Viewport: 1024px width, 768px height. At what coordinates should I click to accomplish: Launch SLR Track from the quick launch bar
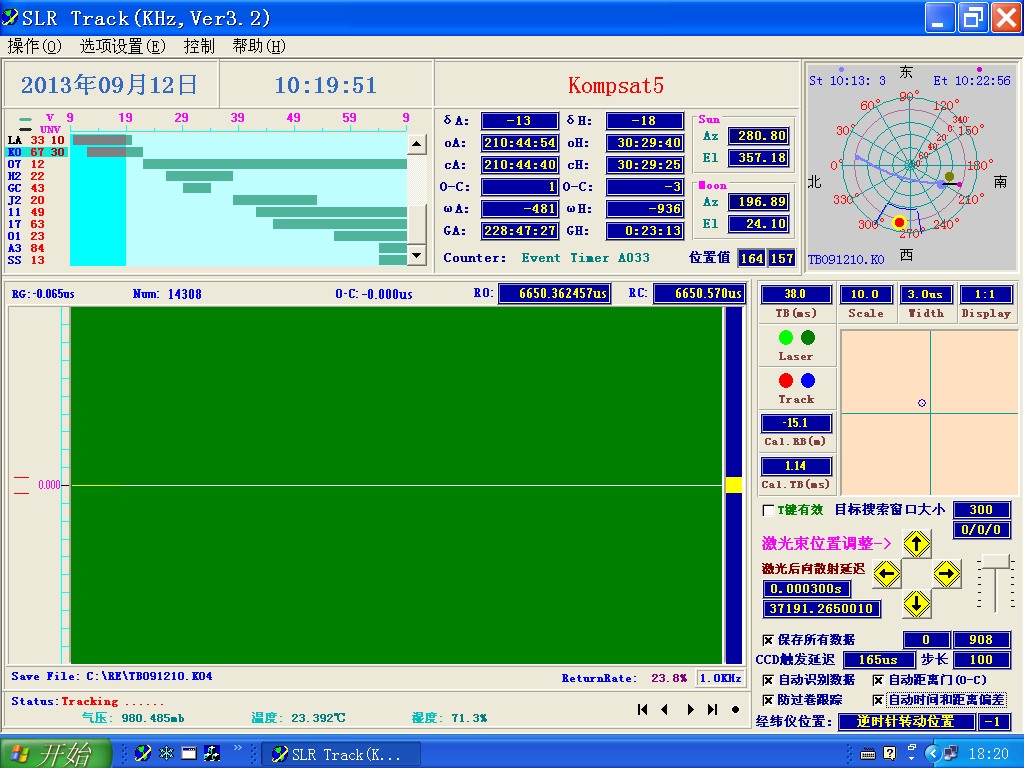click(x=143, y=754)
